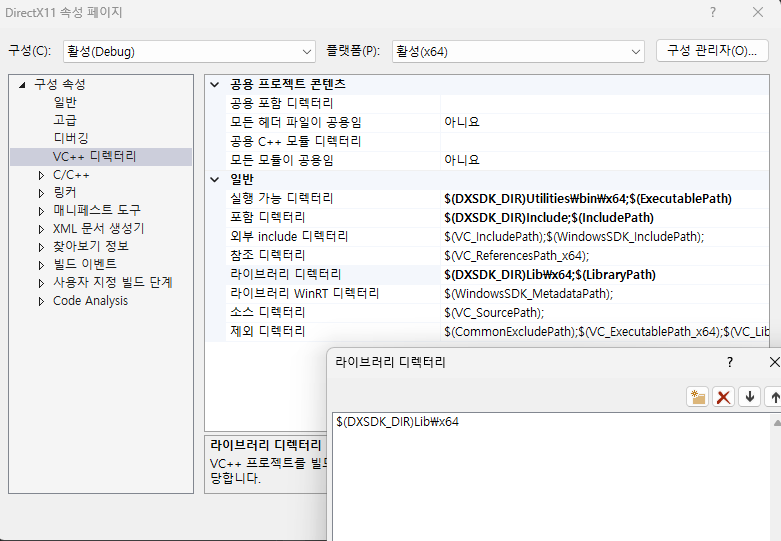The image size is (781, 541).
Task: Open the 구성 관리자(O)... button
Action: 712,51
